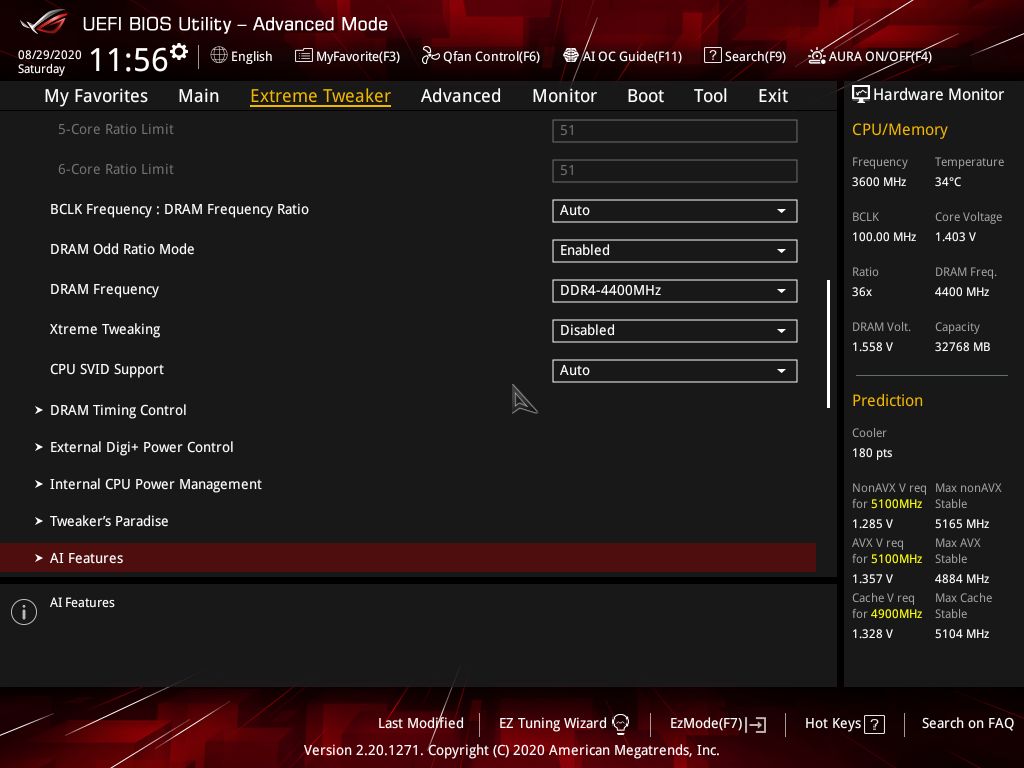
Task: Open the Tool tab
Action: pyautogui.click(x=711, y=96)
